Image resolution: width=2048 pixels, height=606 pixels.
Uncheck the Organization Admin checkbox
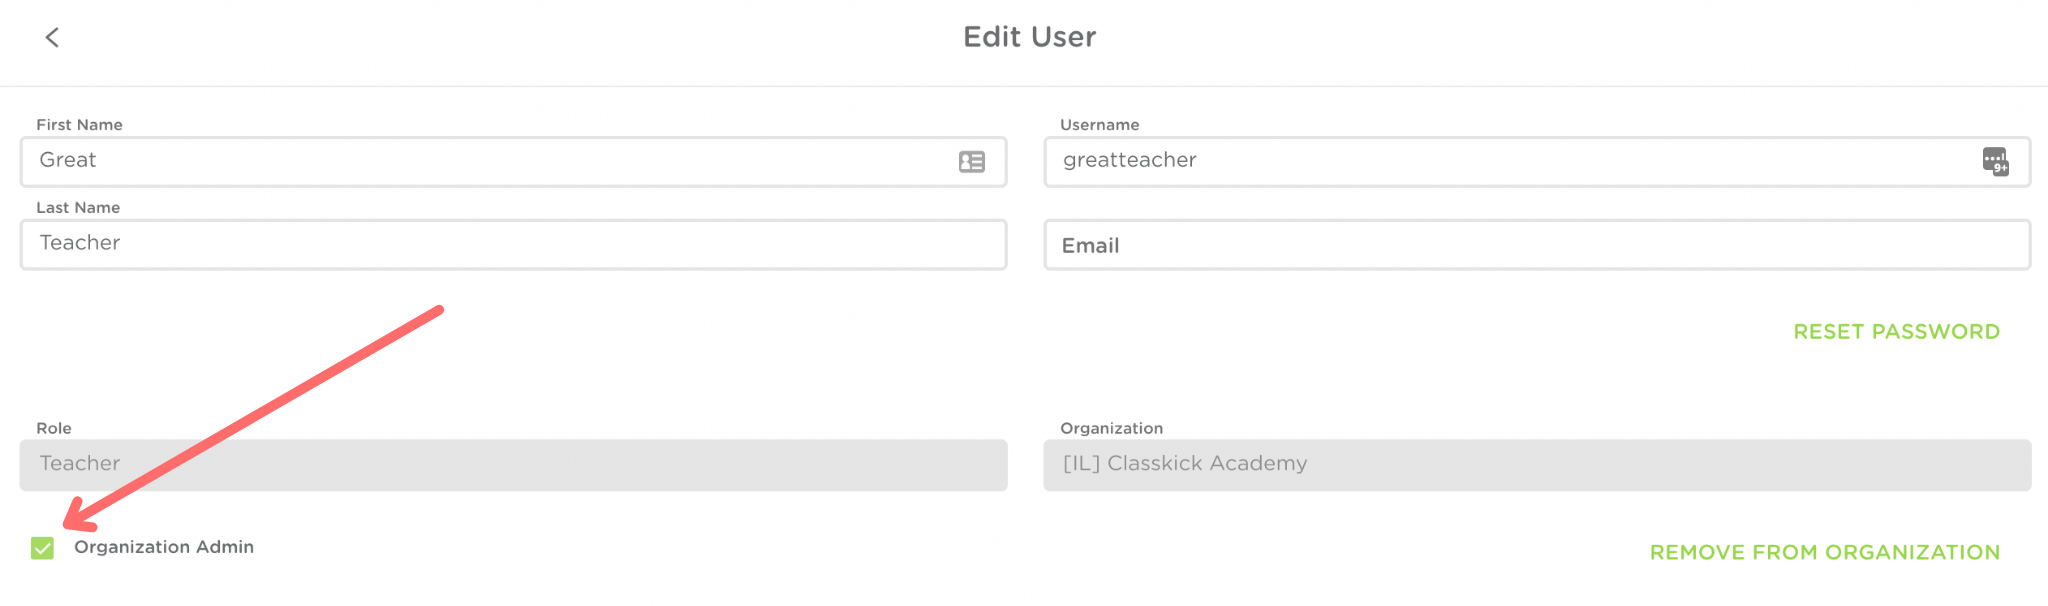42,548
